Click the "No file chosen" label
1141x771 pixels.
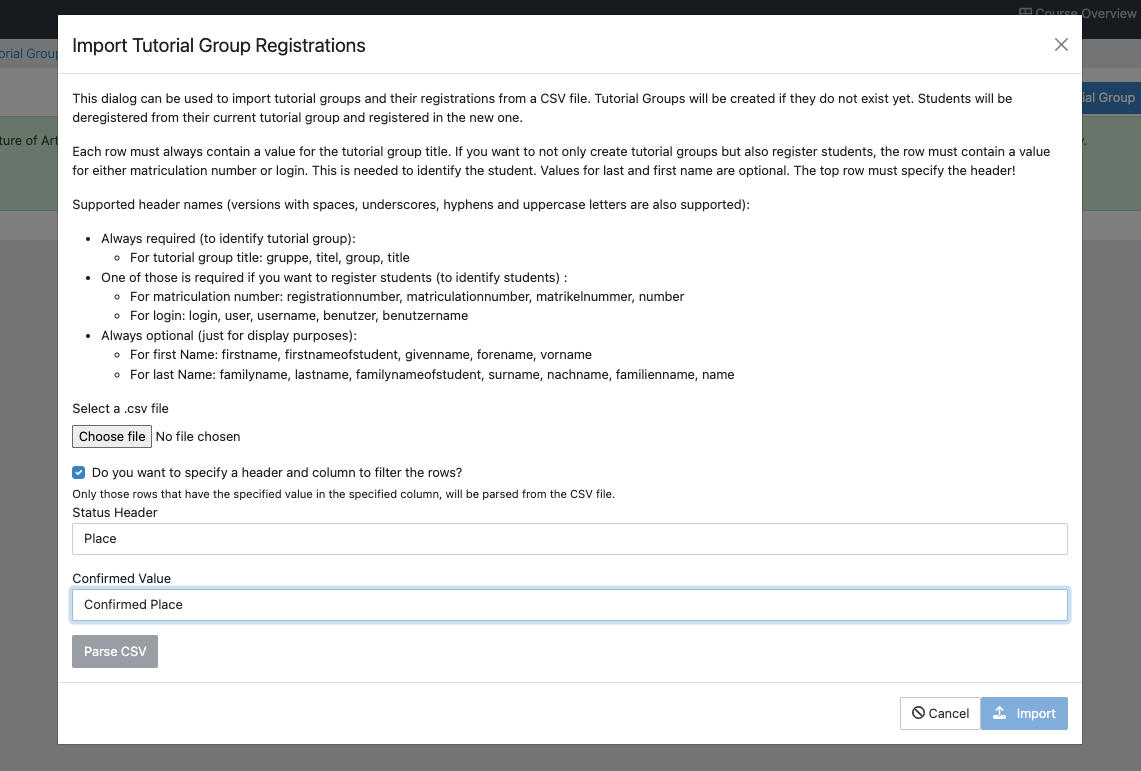click(x=199, y=436)
